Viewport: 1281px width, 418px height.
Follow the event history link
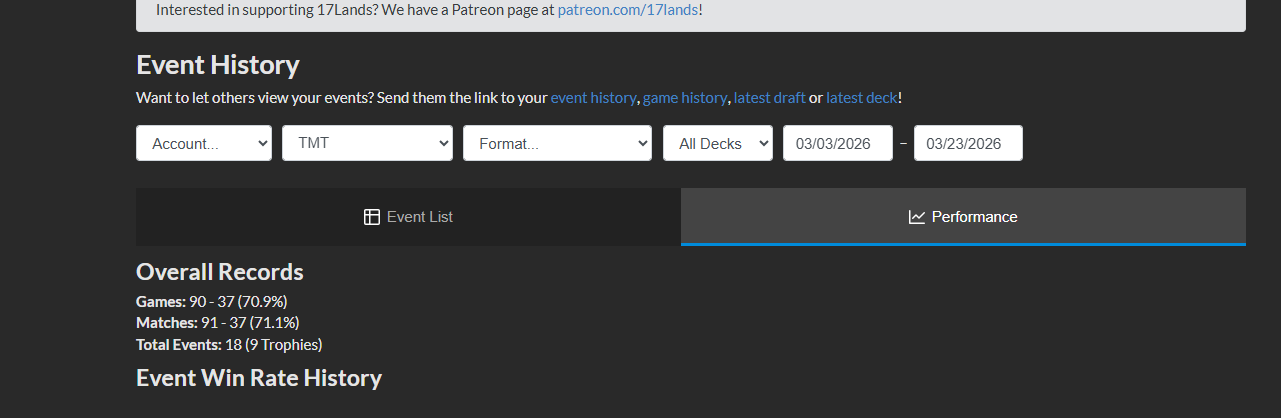click(x=593, y=98)
